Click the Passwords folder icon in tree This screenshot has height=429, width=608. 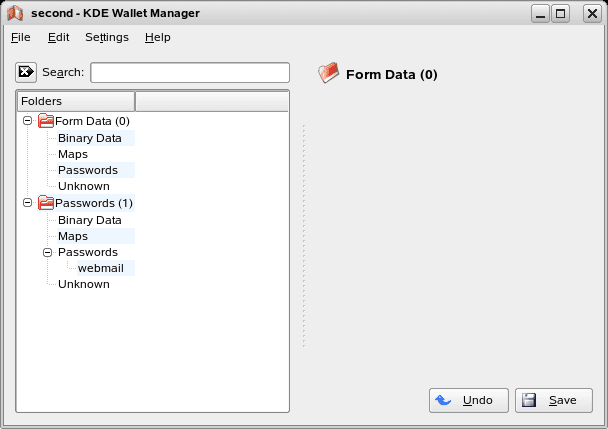(46, 203)
